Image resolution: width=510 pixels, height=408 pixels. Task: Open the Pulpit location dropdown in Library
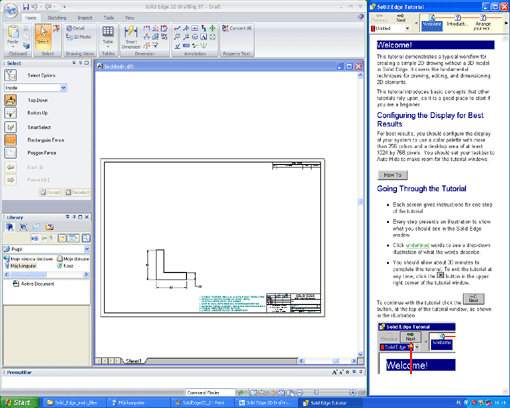pos(87,249)
